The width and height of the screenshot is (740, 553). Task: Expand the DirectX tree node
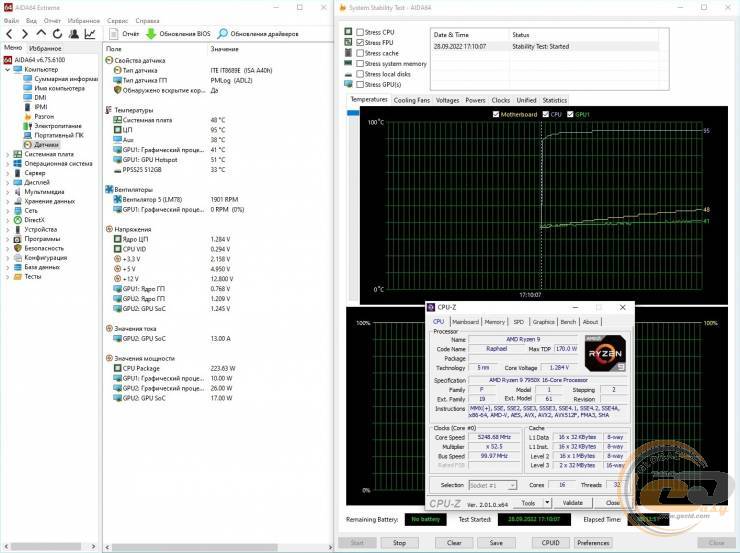[7, 220]
